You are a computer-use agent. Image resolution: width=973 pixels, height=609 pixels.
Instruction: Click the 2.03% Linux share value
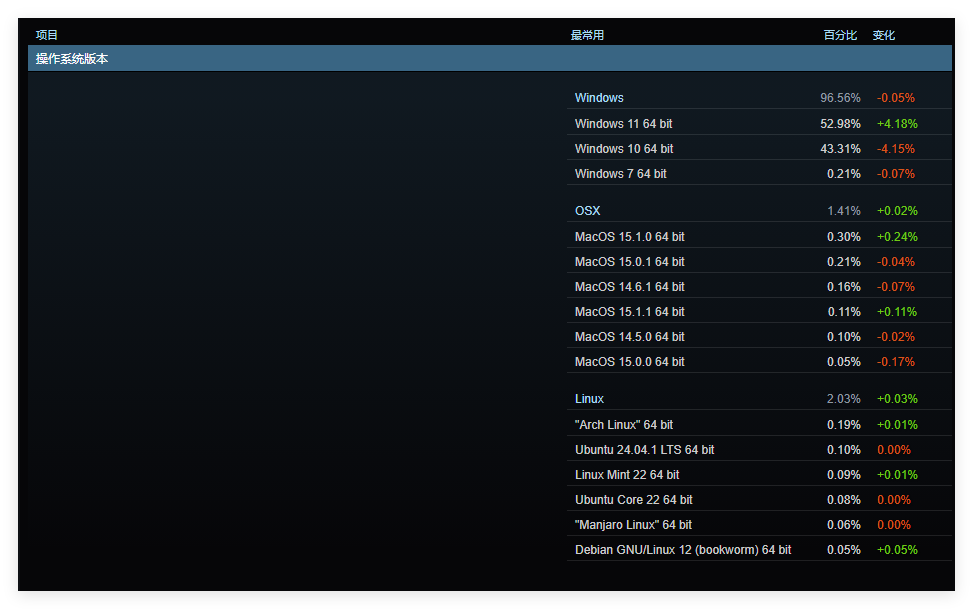pyautogui.click(x=843, y=399)
